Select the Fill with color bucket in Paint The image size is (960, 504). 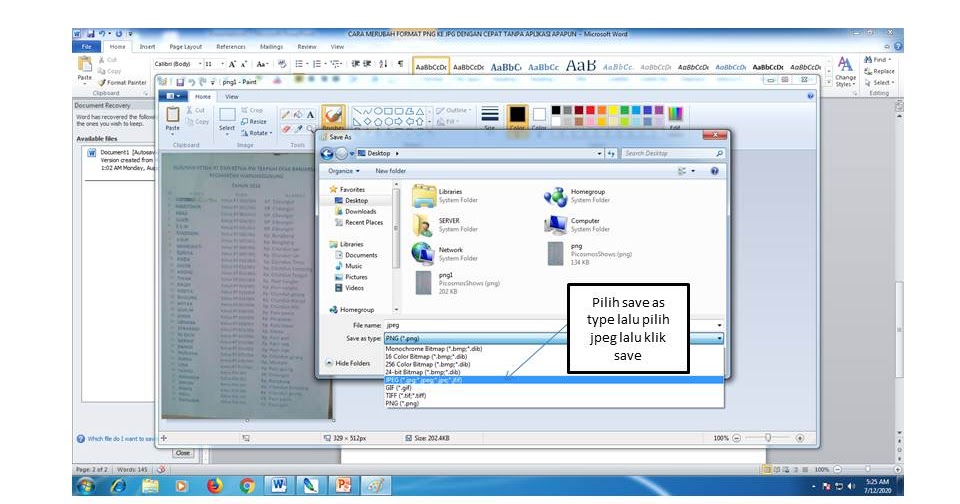(x=298, y=115)
